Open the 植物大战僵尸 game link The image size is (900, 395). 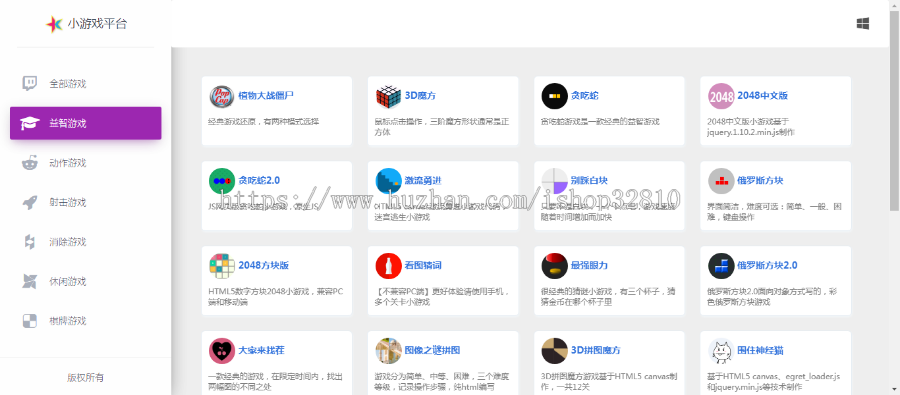coord(266,95)
